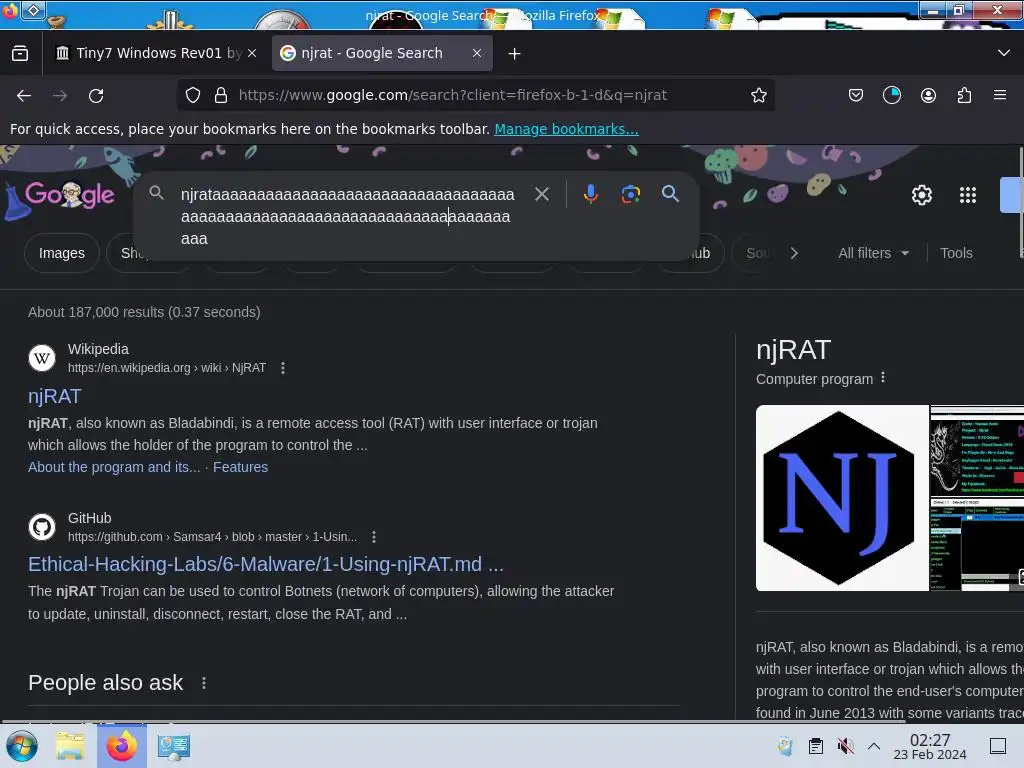Expand the All filters dropdown

[x=873, y=253]
